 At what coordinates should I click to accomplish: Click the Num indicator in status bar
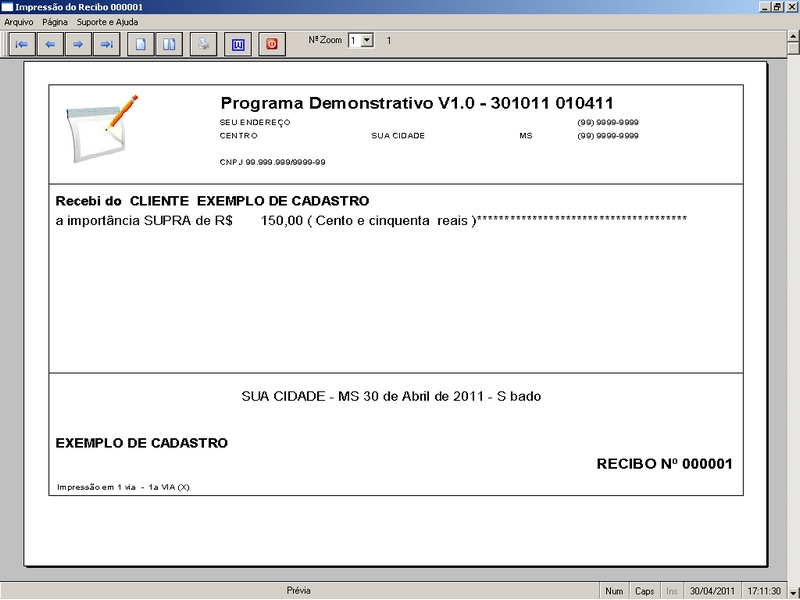click(614, 591)
